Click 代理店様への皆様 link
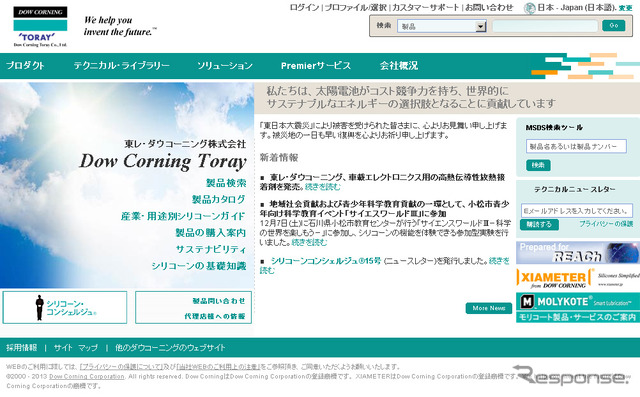The height and width of the screenshot is (397, 640). click(x=215, y=316)
